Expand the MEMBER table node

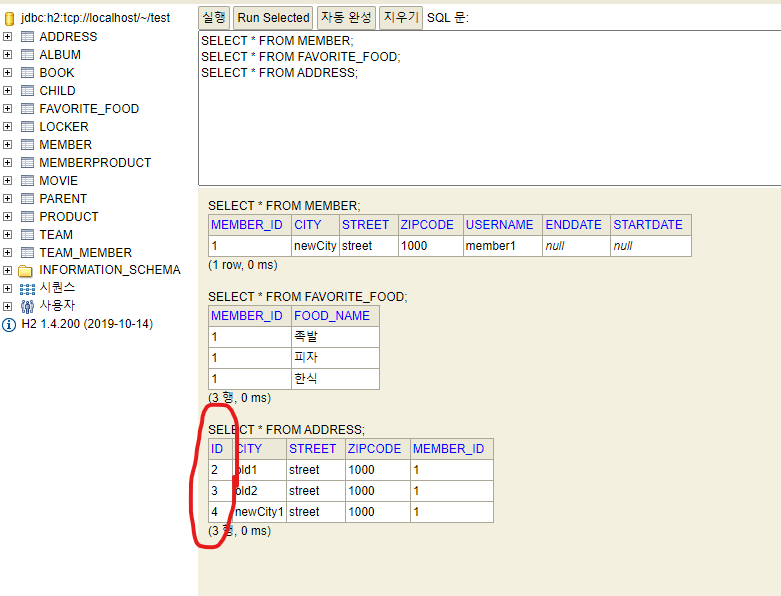click(7, 144)
